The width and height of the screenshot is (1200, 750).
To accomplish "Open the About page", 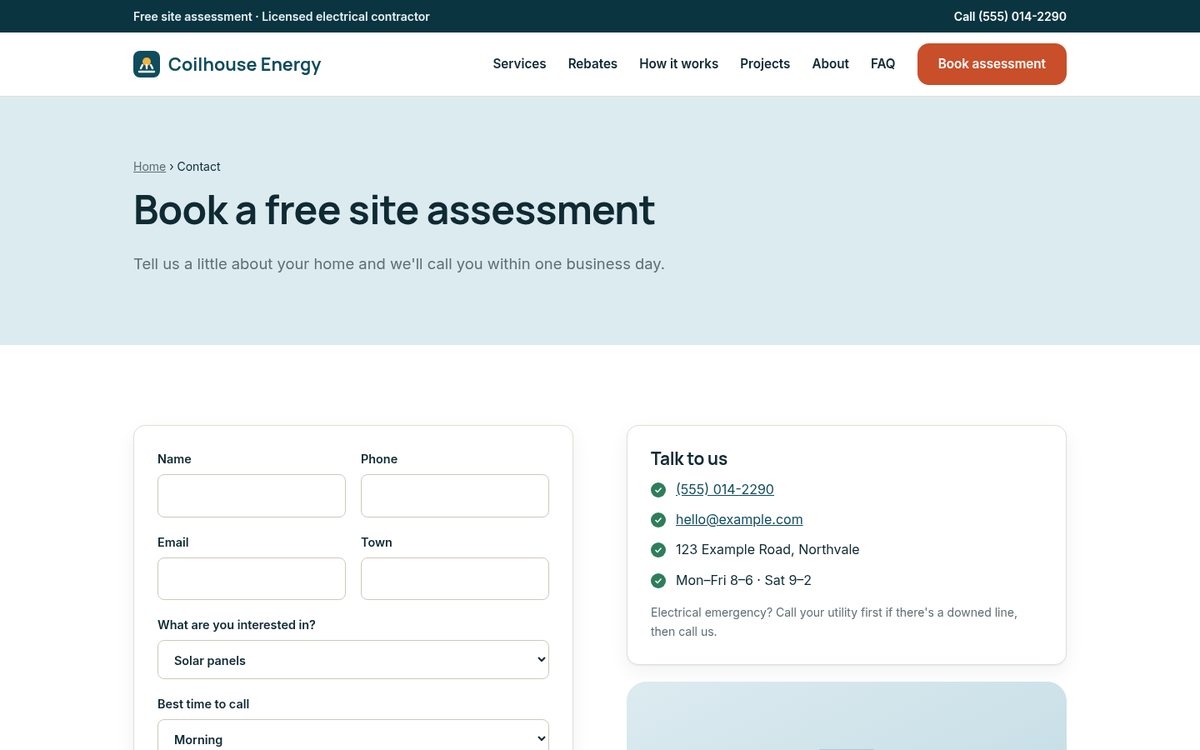I will [x=830, y=64].
